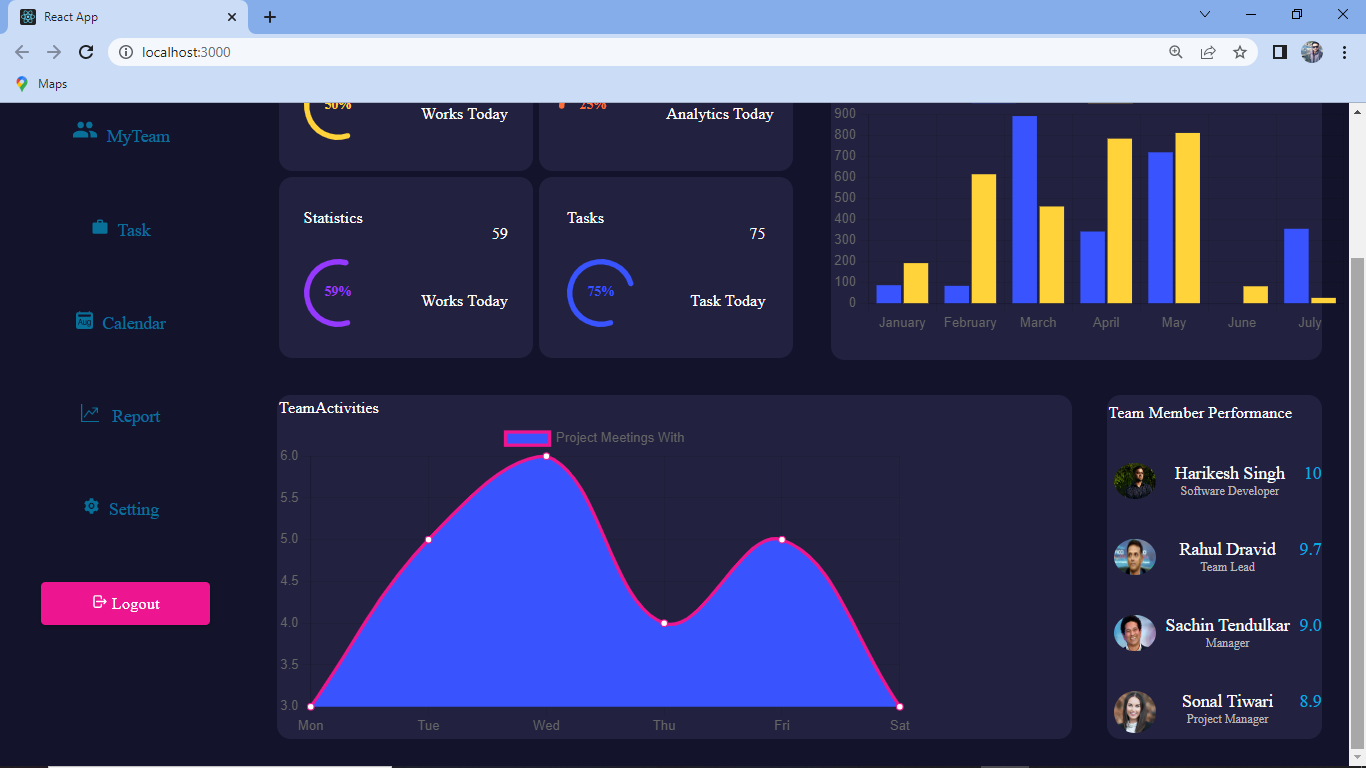Click the TeamActivities heading
The height and width of the screenshot is (768, 1366).
[x=329, y=408]
